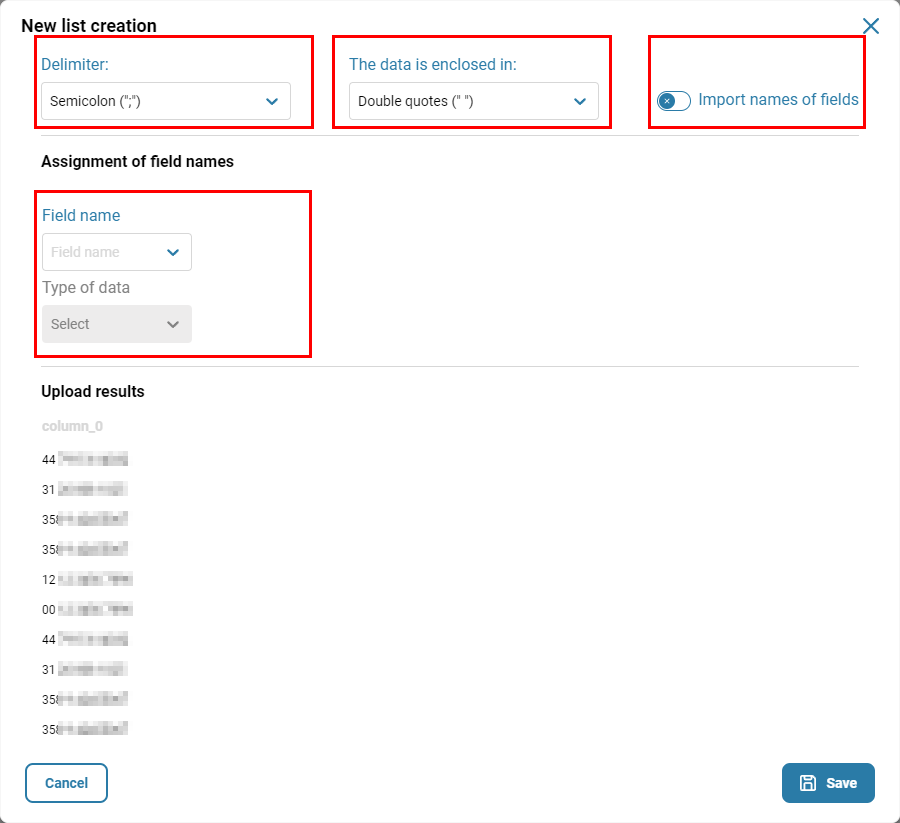Click the Import names of fields label

click(778, 100)
